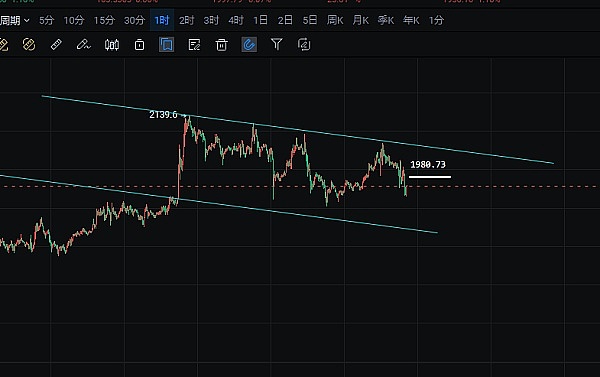Click the 2139.6 high price label
Viewport: 600px width, 377px height.
coord(163,114)
